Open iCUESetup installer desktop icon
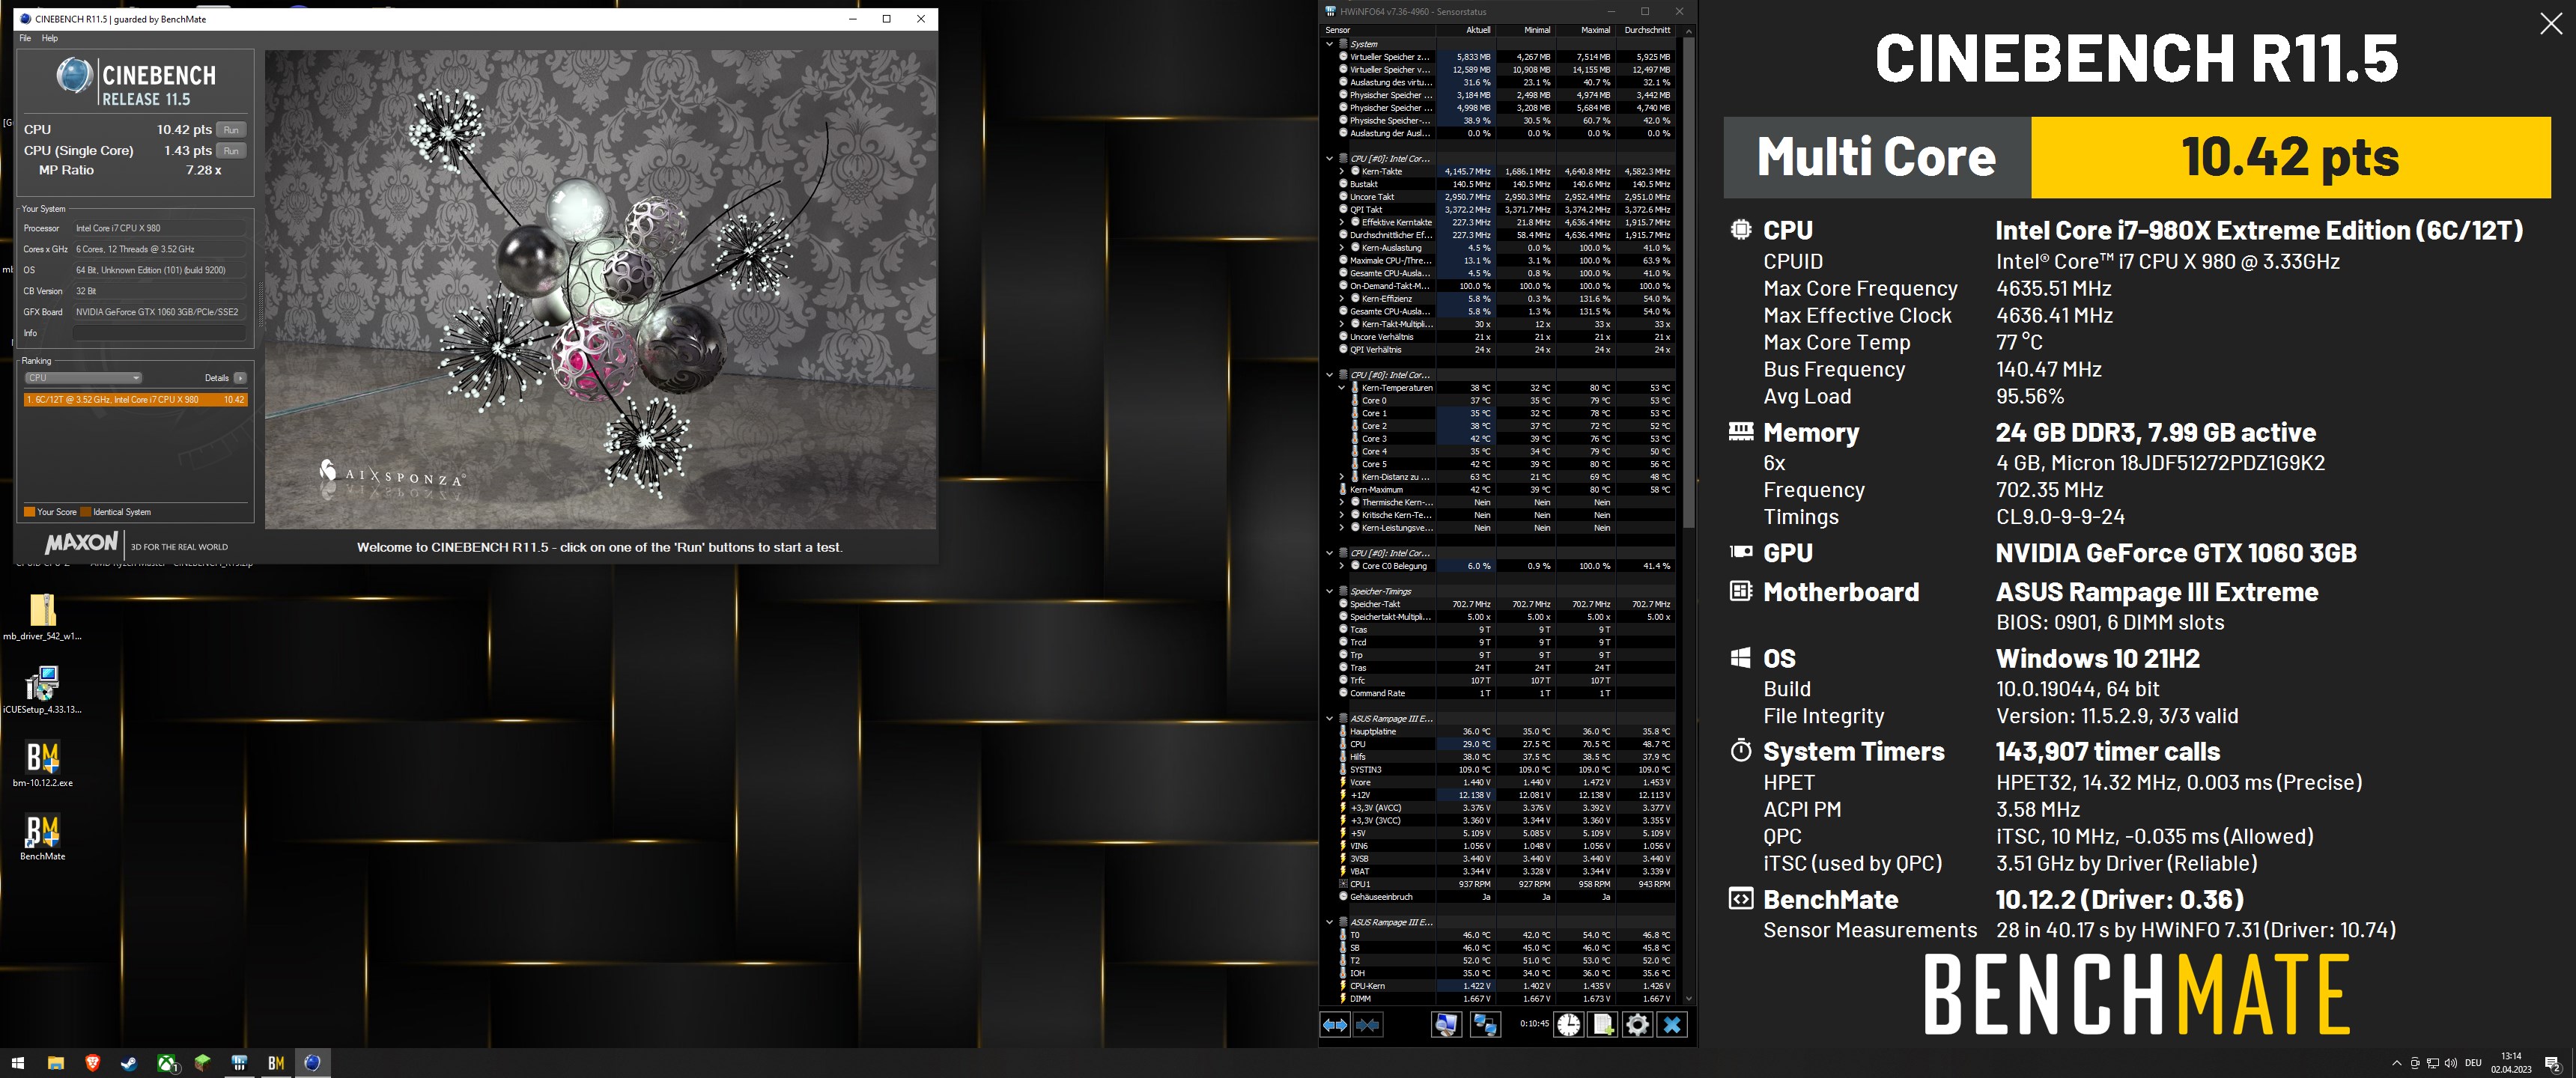Viewport: 2576px width, 1078px height. click(x=42, y=690)
